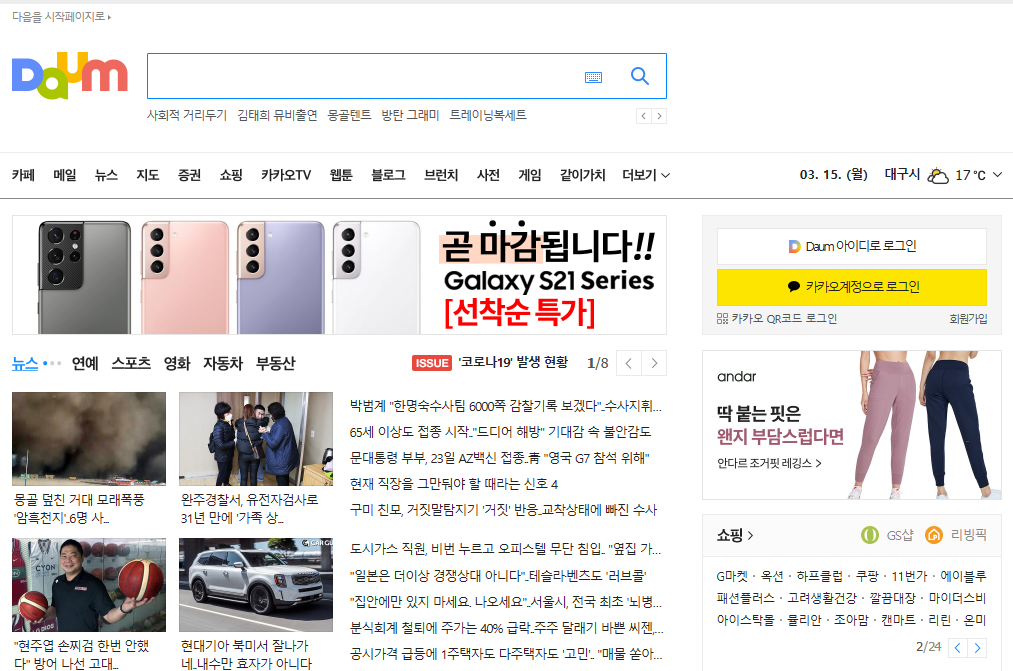Click the 리빙픽 house icon

pos(934,535)
